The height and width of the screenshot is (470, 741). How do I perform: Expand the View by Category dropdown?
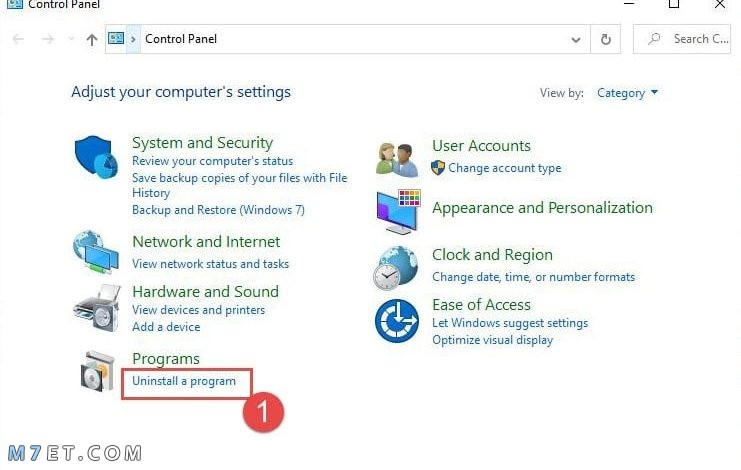coord(627,93)
